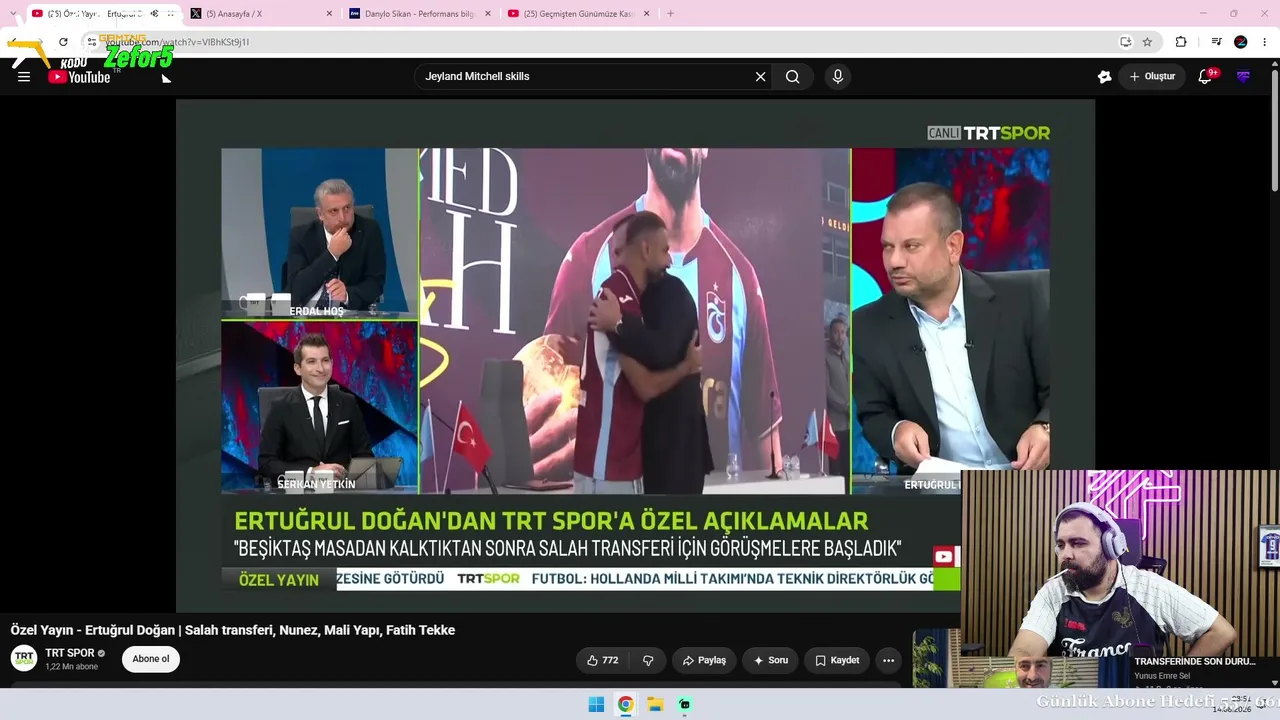Submit search with the magnifier button
This screenshot has height=720, width=1280.
(x=793, y=77)
